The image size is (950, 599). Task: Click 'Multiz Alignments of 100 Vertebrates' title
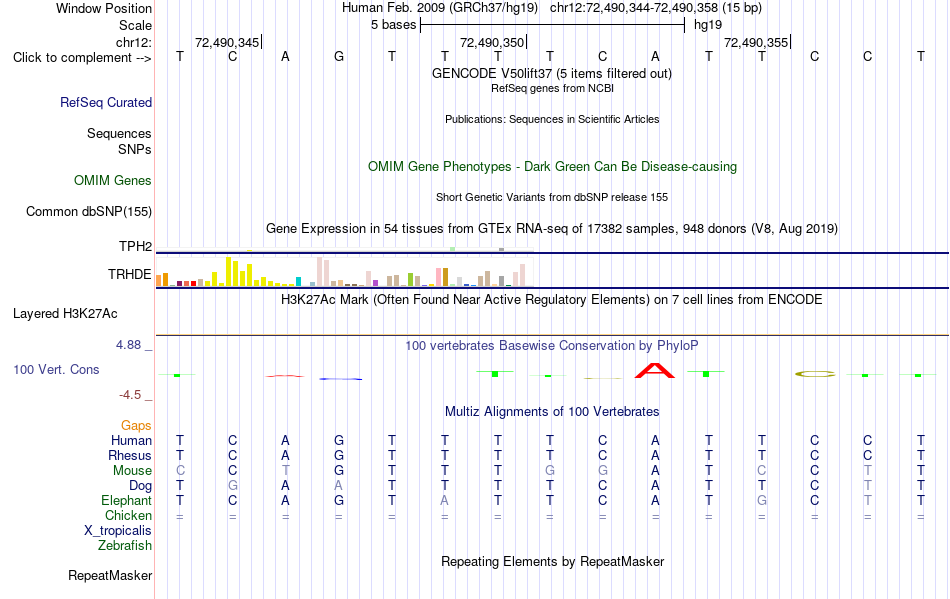(x=552, y=412)
